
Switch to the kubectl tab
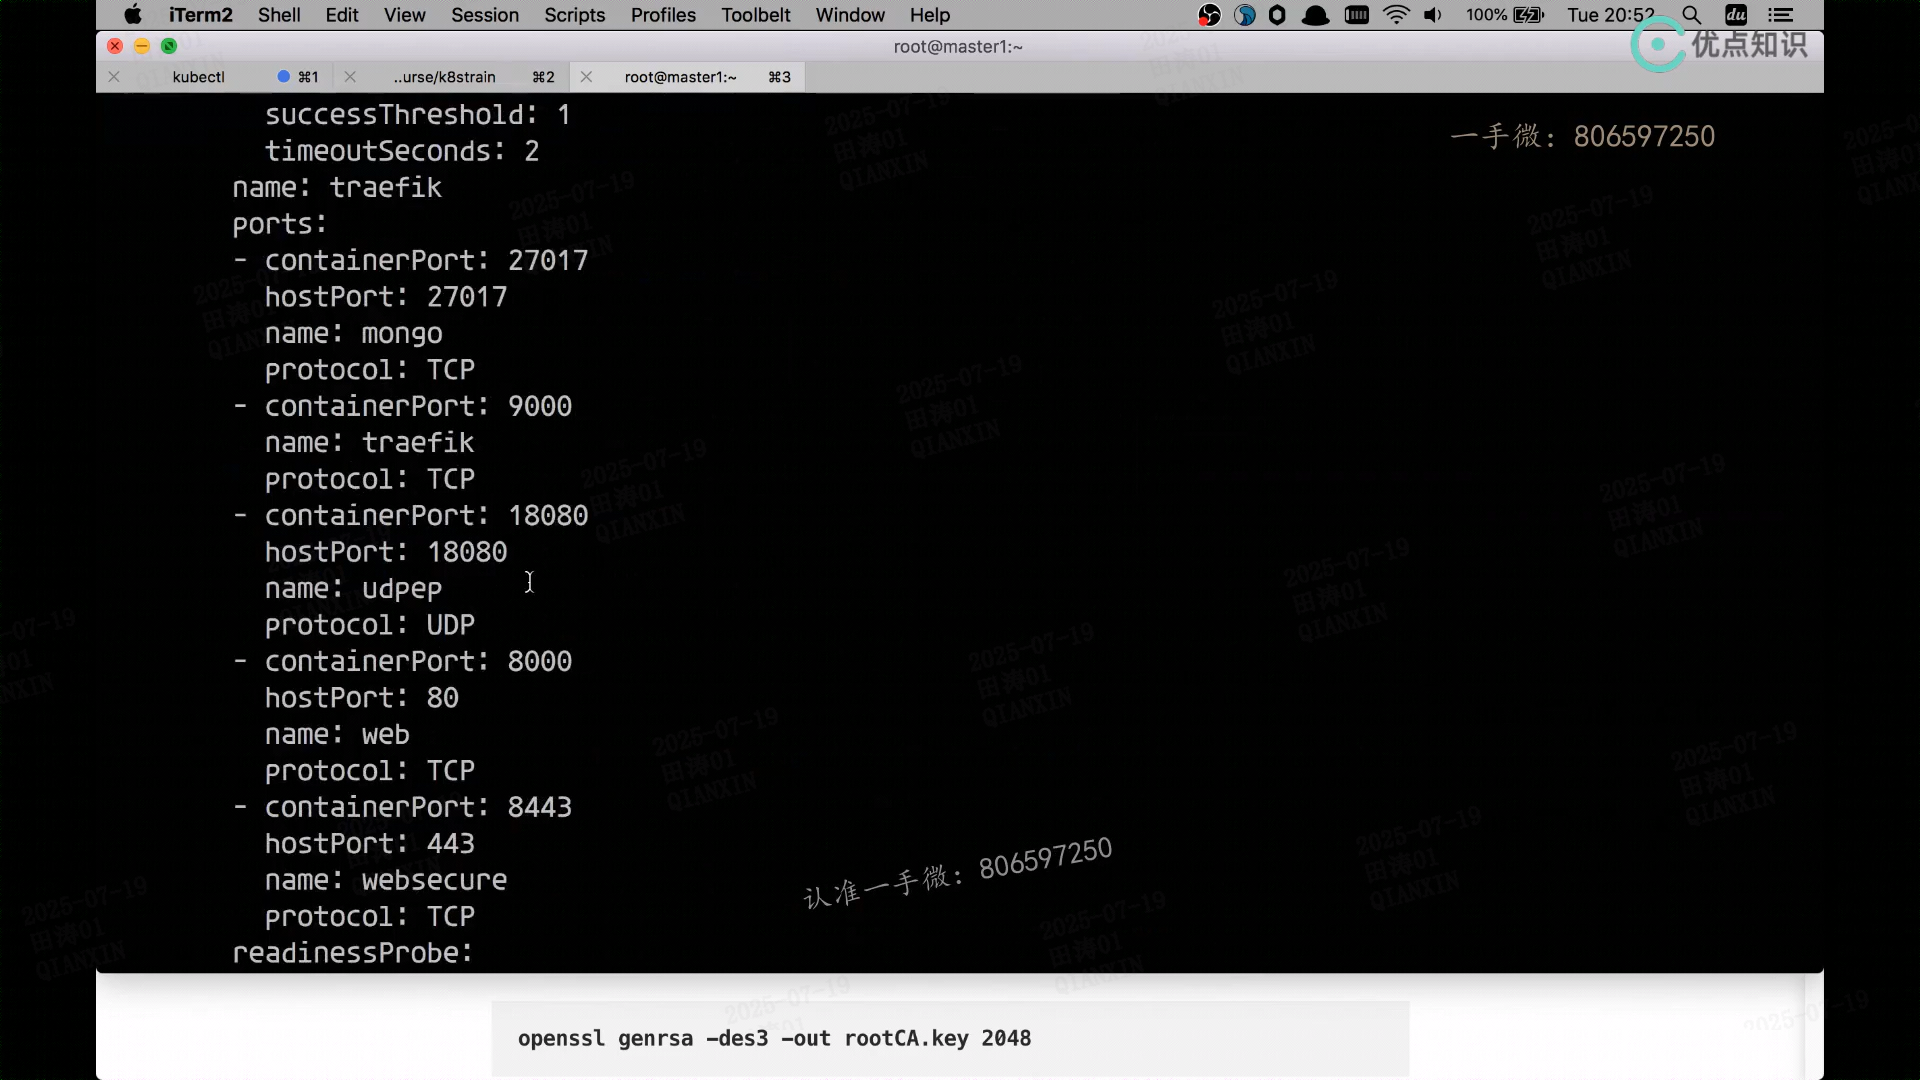[199, 77]
